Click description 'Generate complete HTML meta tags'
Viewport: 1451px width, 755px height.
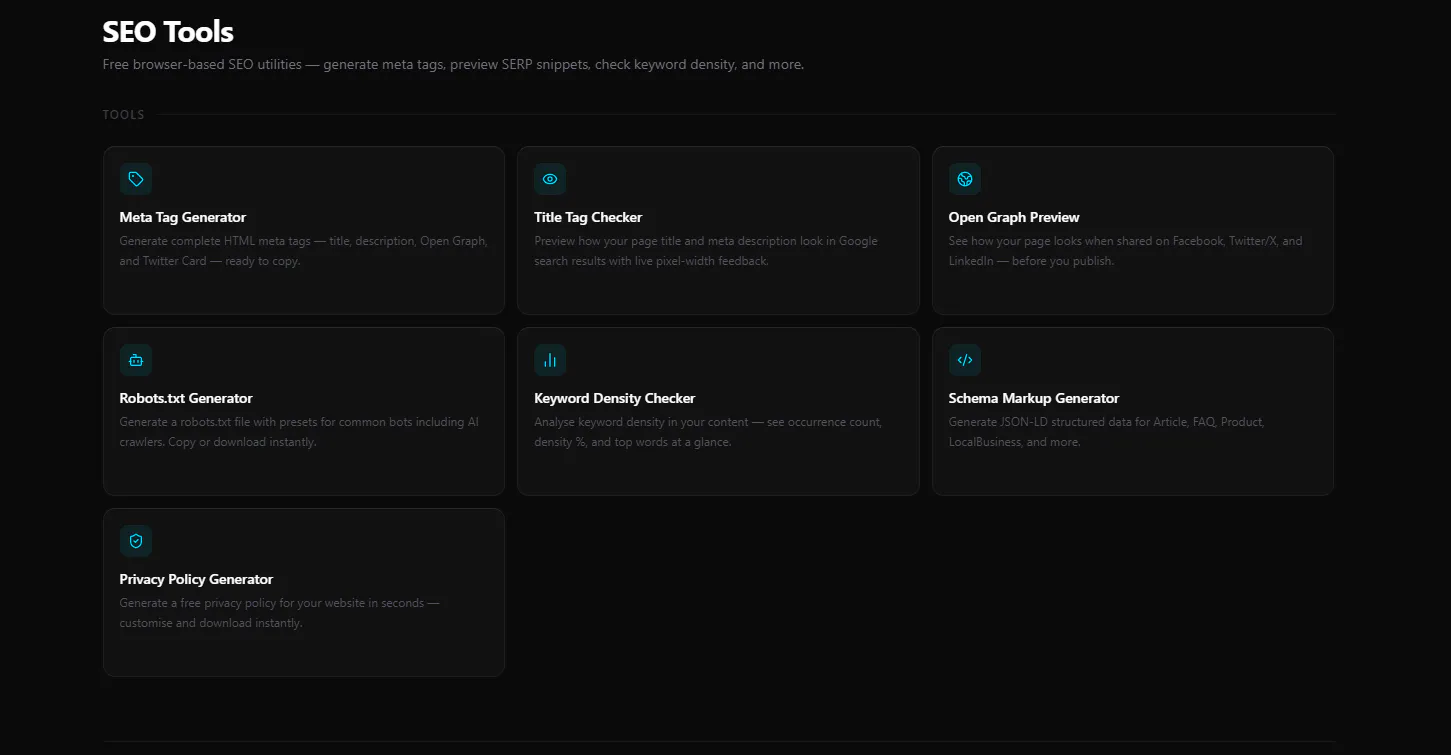[x=304, y=251]
